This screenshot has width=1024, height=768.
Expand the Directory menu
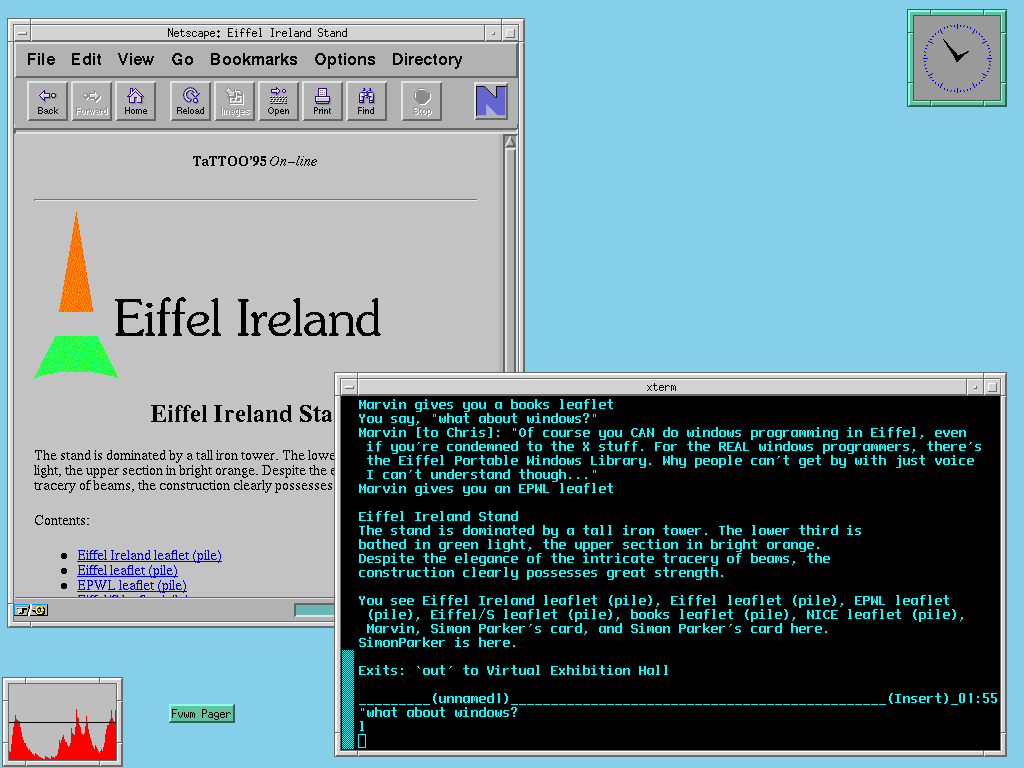tap(426, 60)
